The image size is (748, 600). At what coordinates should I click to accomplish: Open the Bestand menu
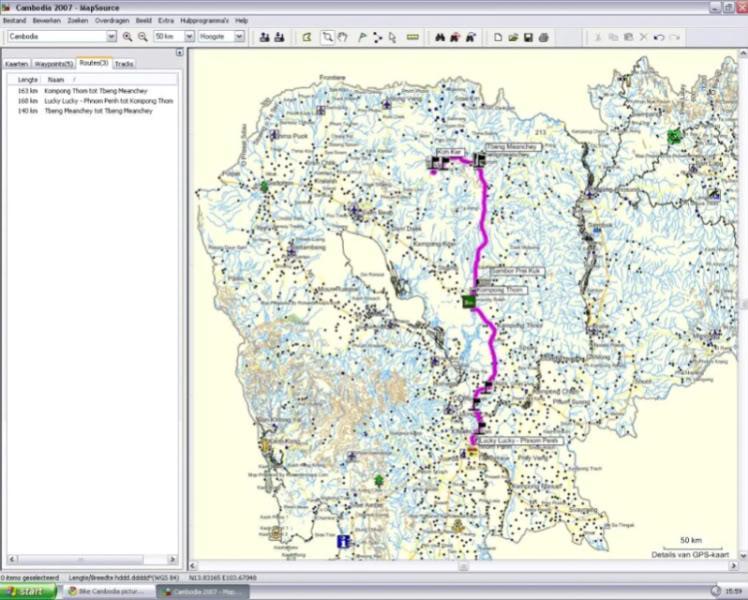(14, 21)
